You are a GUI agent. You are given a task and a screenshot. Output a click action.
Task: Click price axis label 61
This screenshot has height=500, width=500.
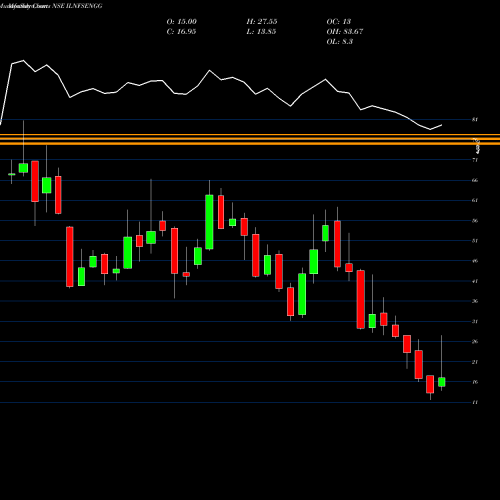click(475, 200)
